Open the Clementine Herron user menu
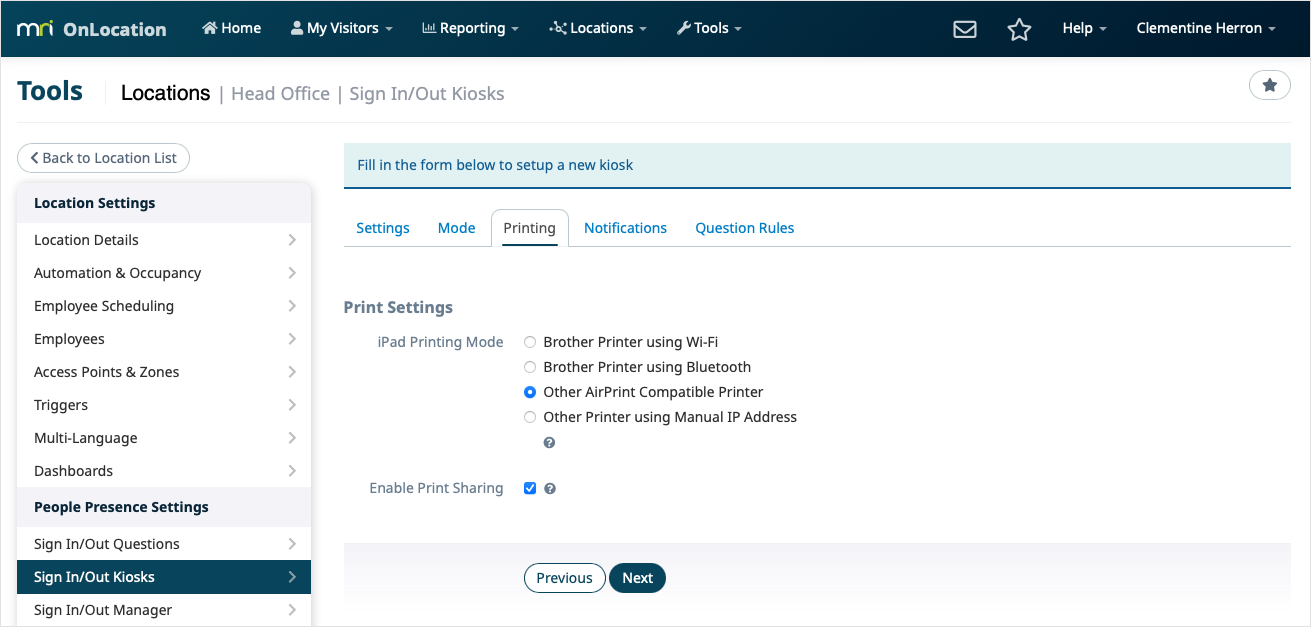1311x627 pixels. 1205,28
